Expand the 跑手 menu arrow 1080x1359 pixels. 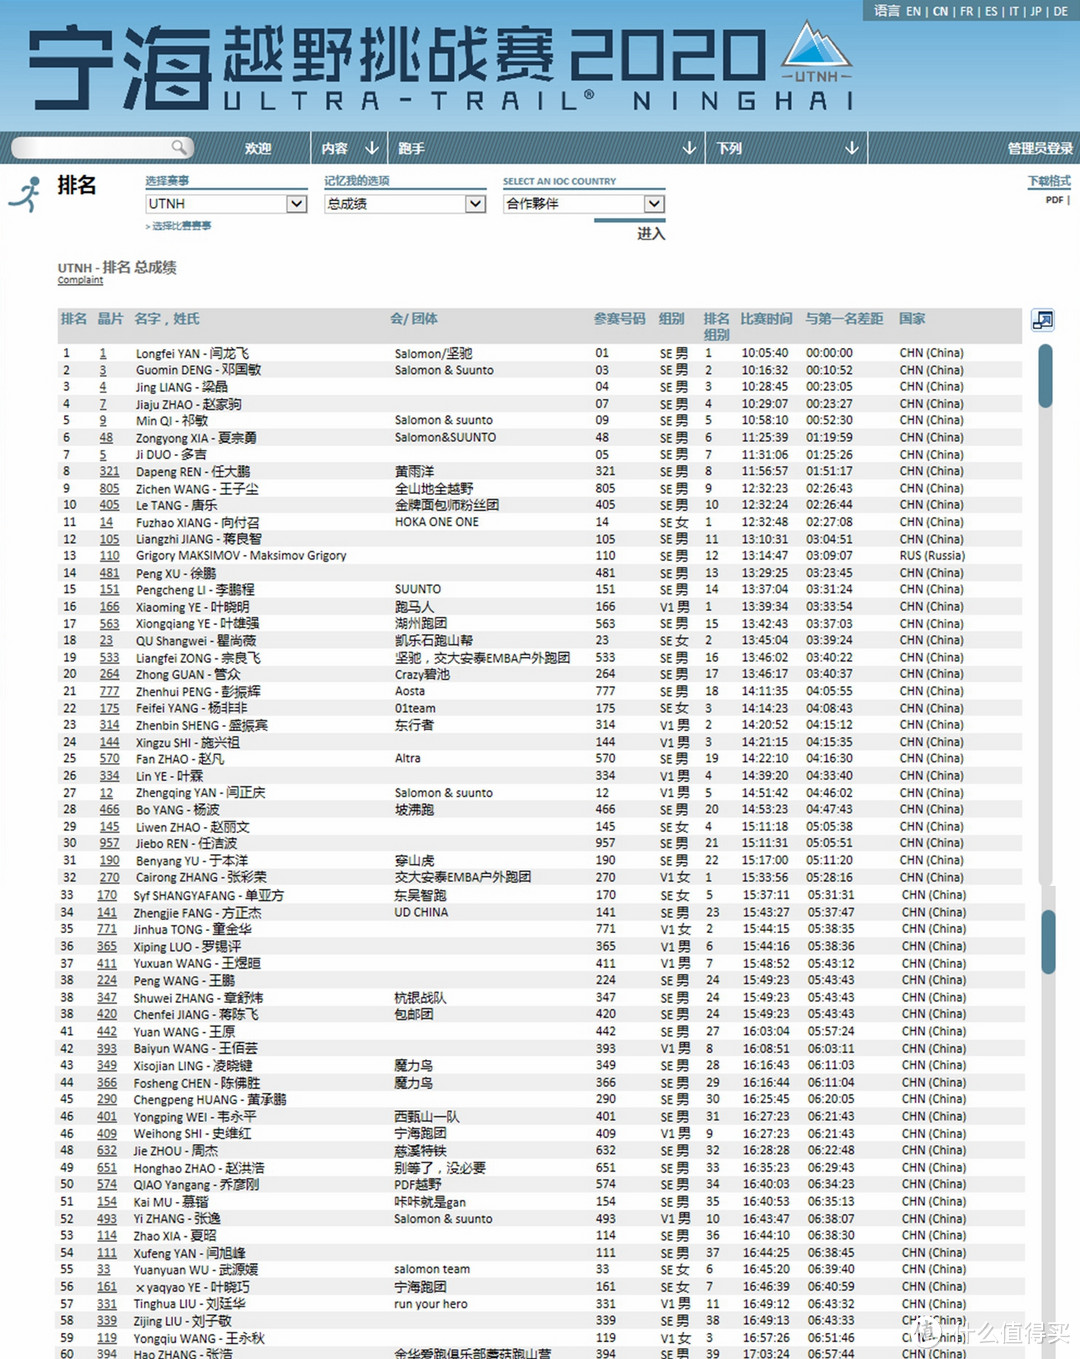pyautogui.click(x=689, y=148)
